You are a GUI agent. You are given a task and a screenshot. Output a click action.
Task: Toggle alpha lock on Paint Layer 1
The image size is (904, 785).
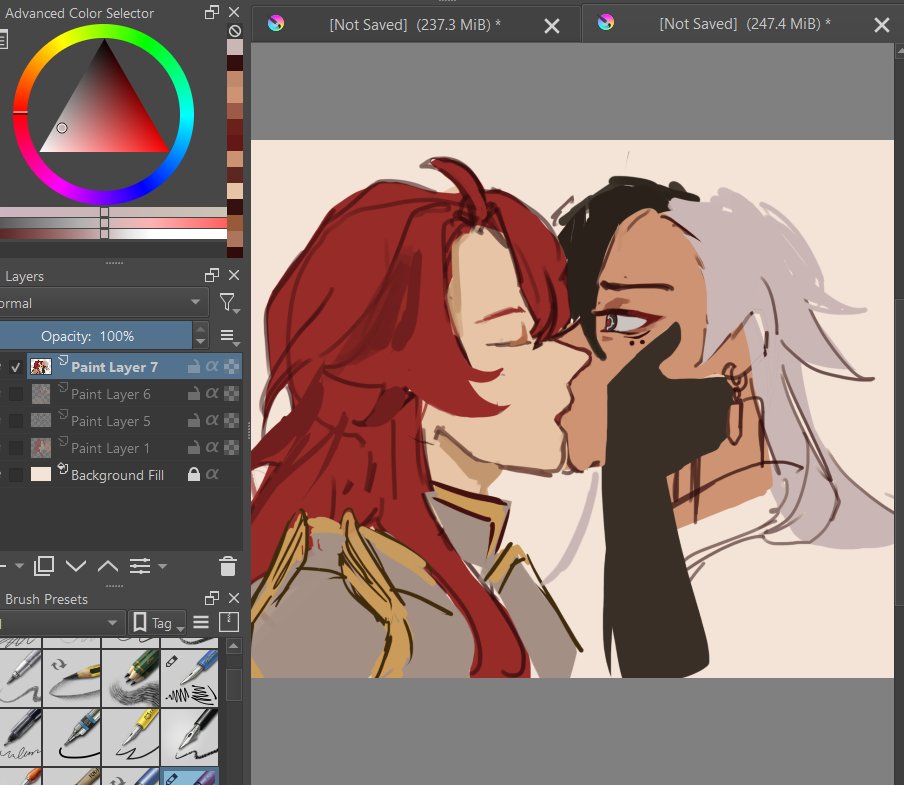click(231, 447)
